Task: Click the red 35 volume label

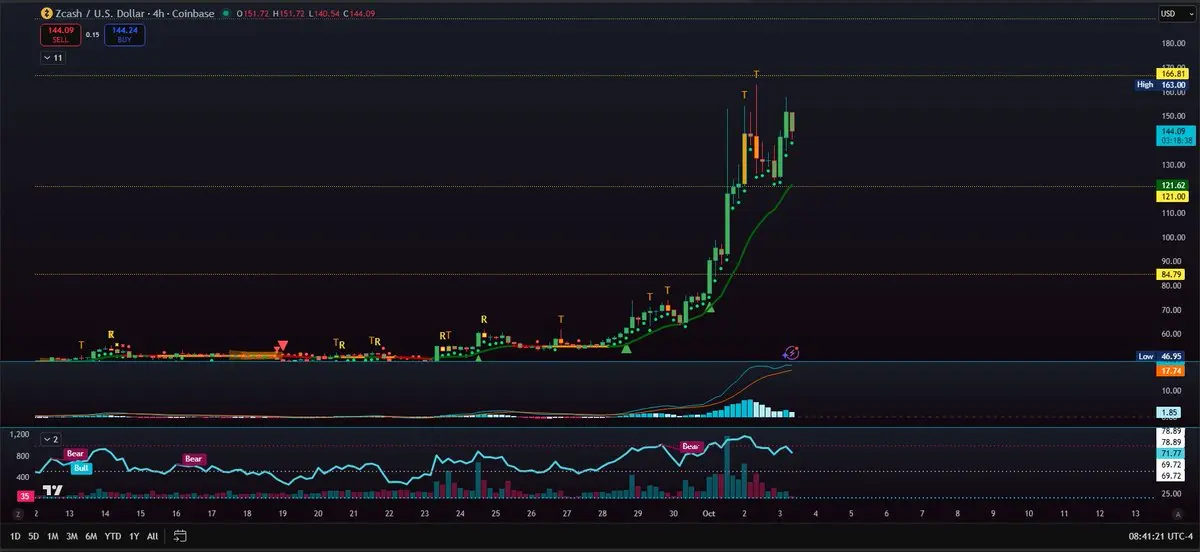Action: 26,494
